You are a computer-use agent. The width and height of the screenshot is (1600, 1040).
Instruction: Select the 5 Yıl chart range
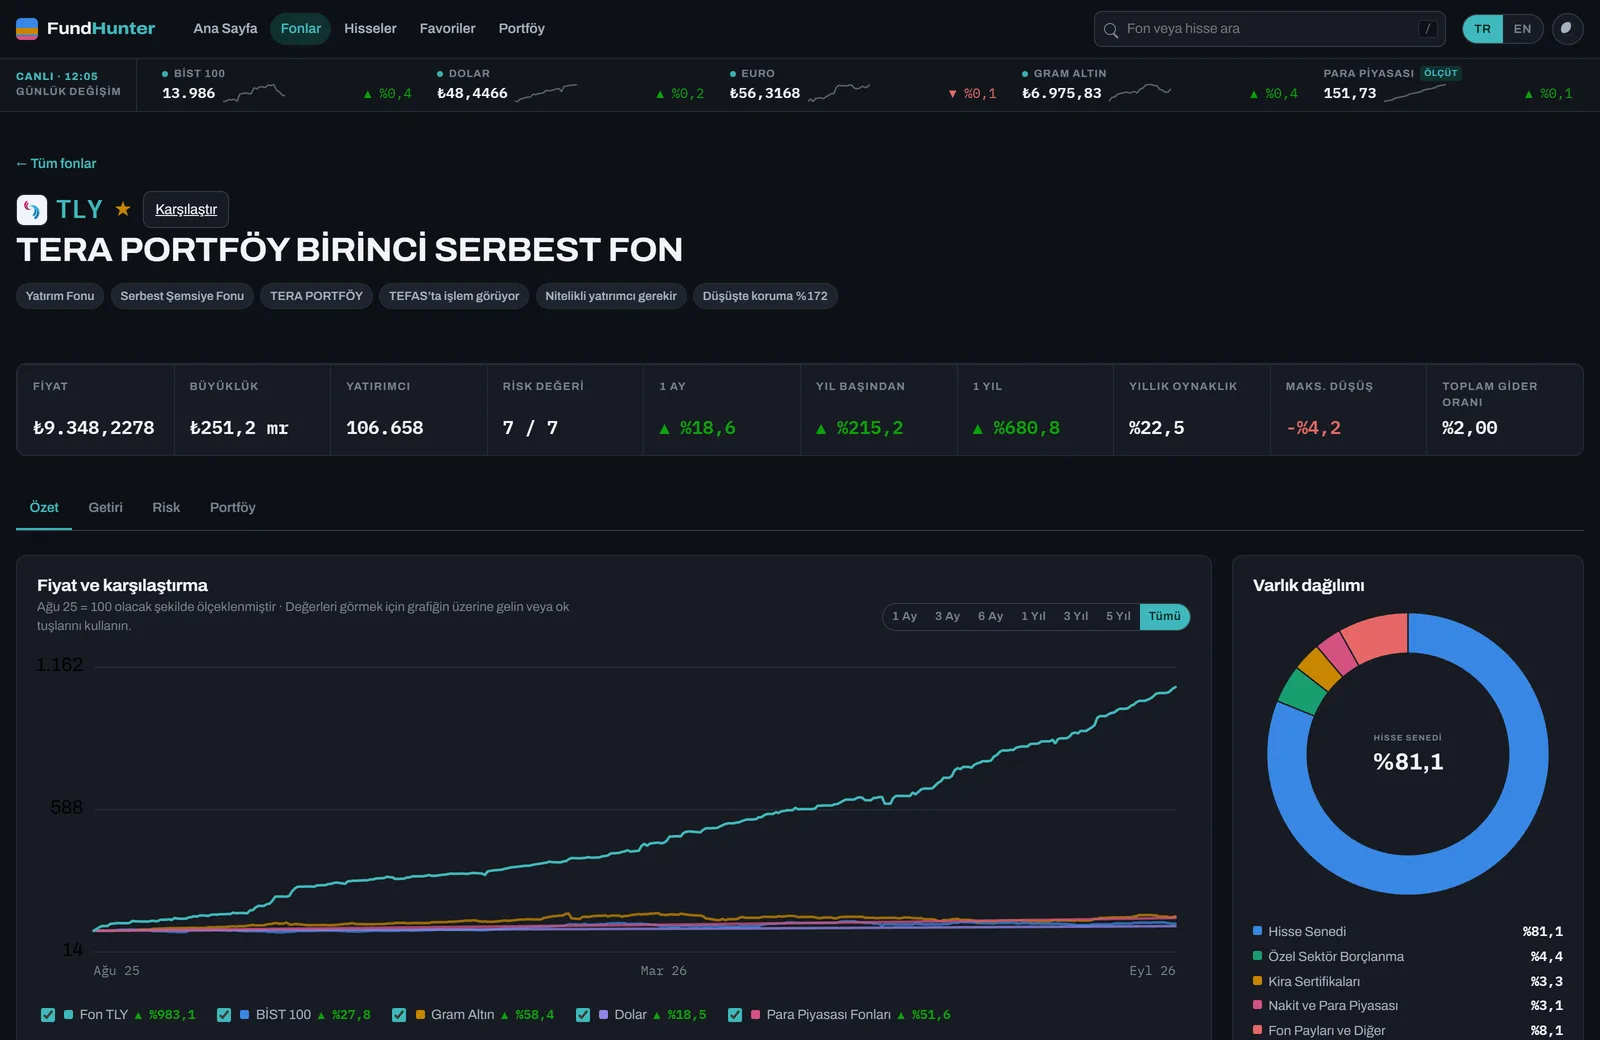1118,616
